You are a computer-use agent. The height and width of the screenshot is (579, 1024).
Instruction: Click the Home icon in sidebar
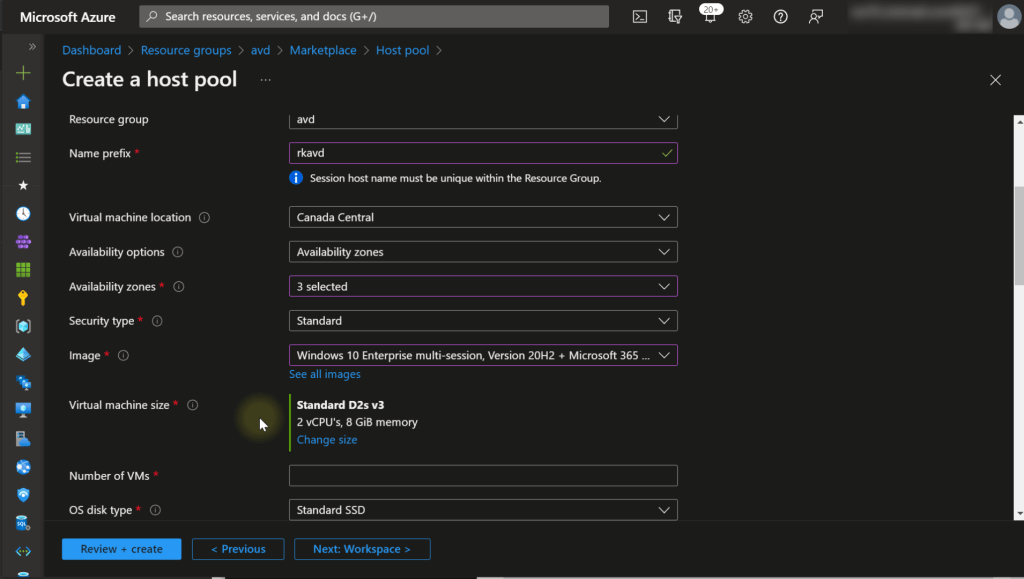23,101
